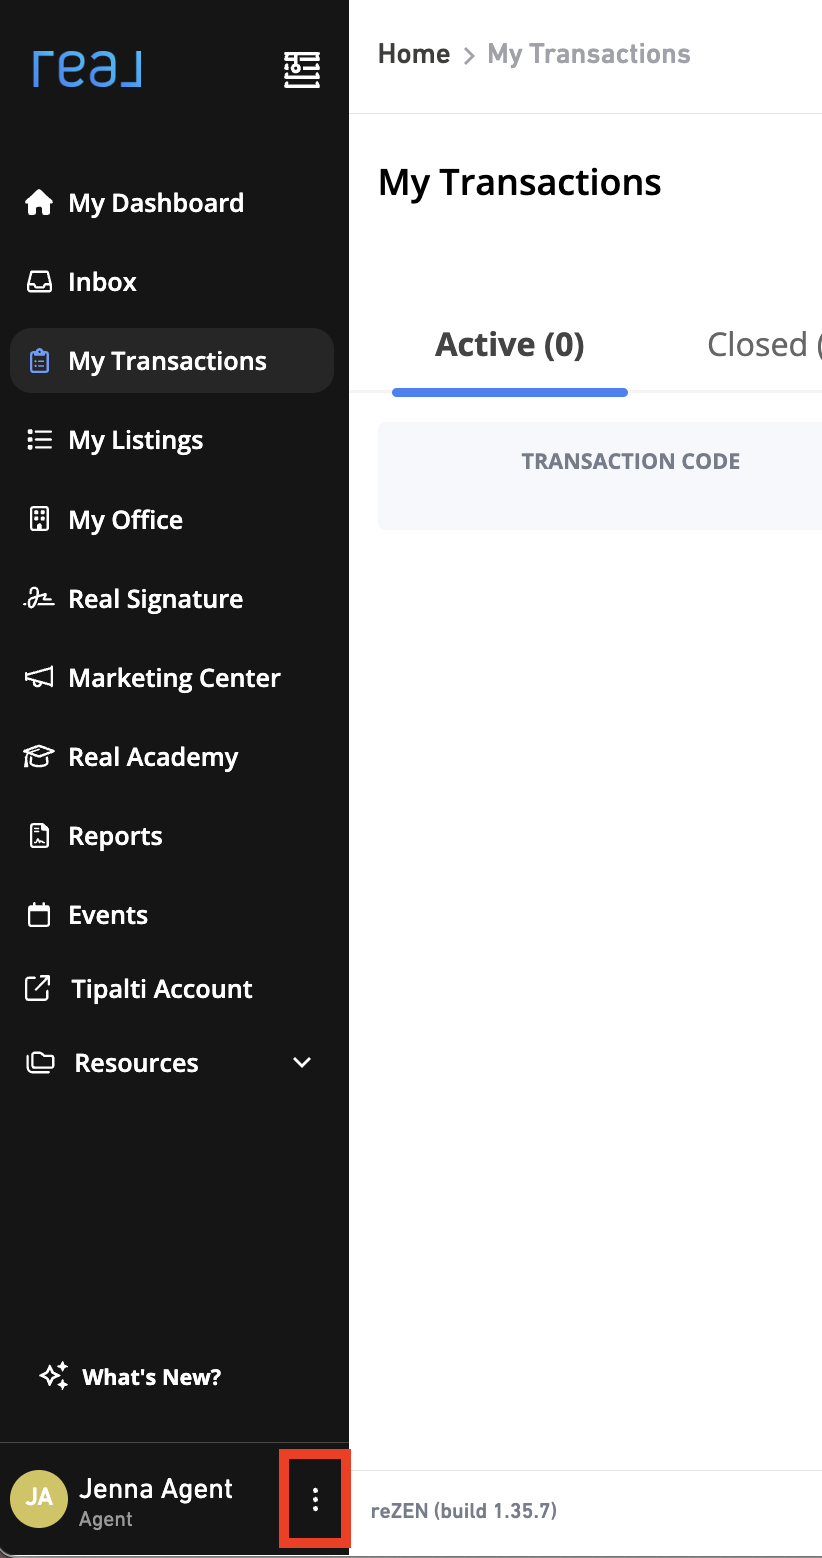
Task: Open Real Signature
Action: coord(155,599)
